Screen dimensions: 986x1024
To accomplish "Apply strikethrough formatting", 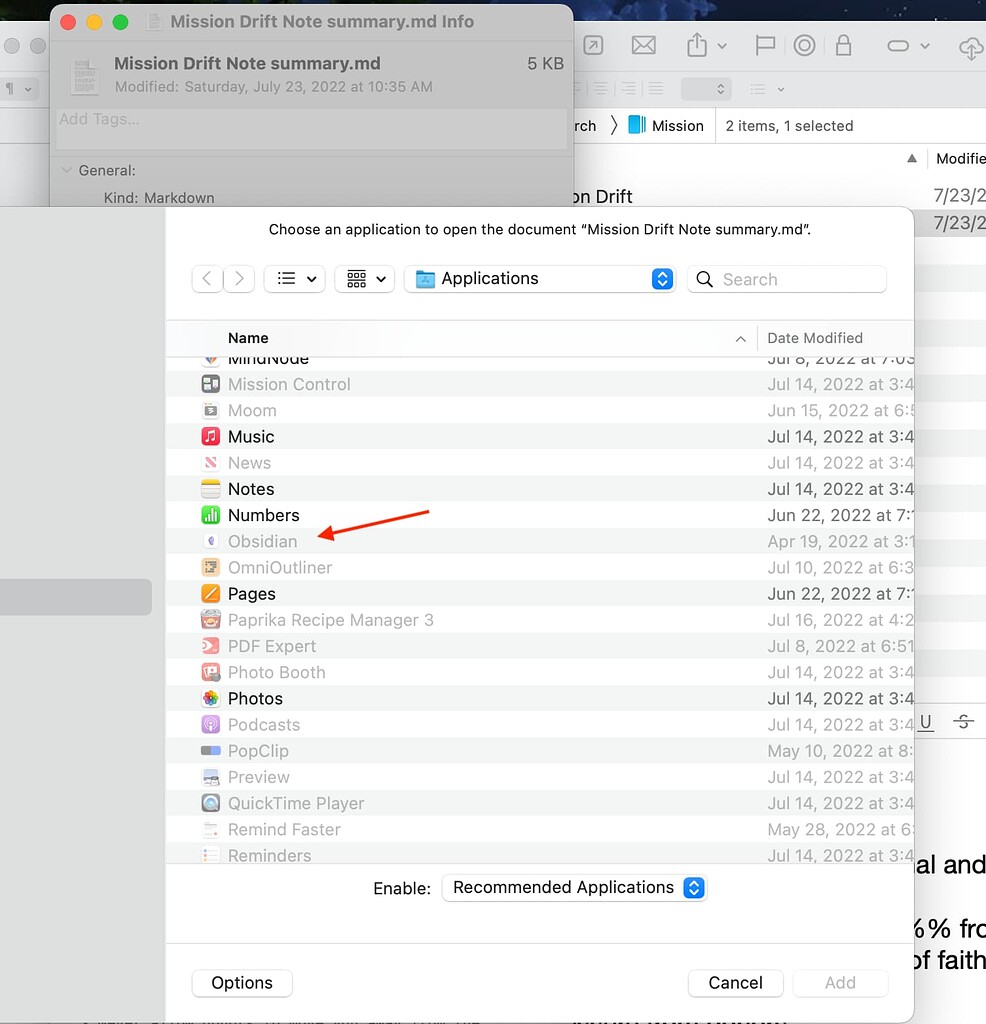I will [963, 721].
